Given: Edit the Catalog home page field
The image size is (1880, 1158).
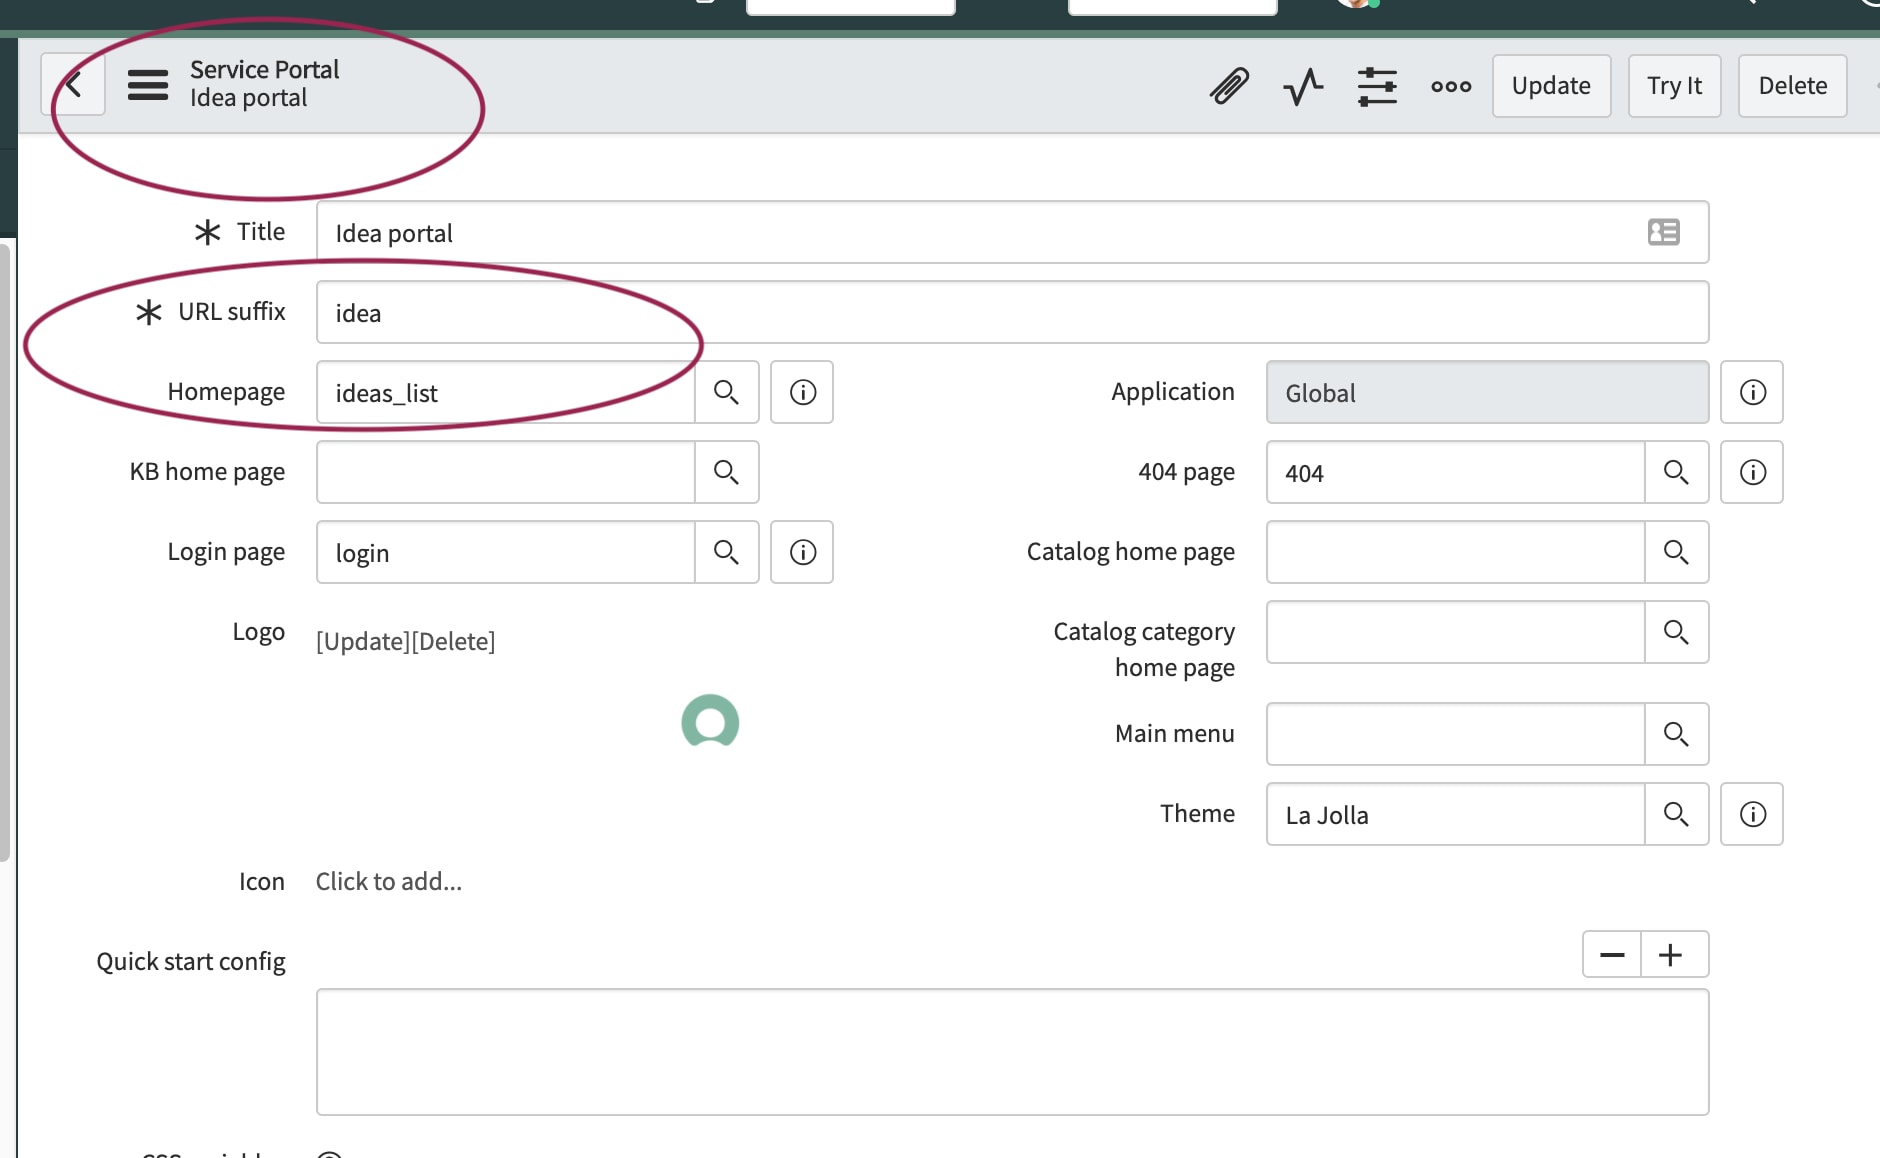Looking at the screenshot, I should coord(1456,552).
